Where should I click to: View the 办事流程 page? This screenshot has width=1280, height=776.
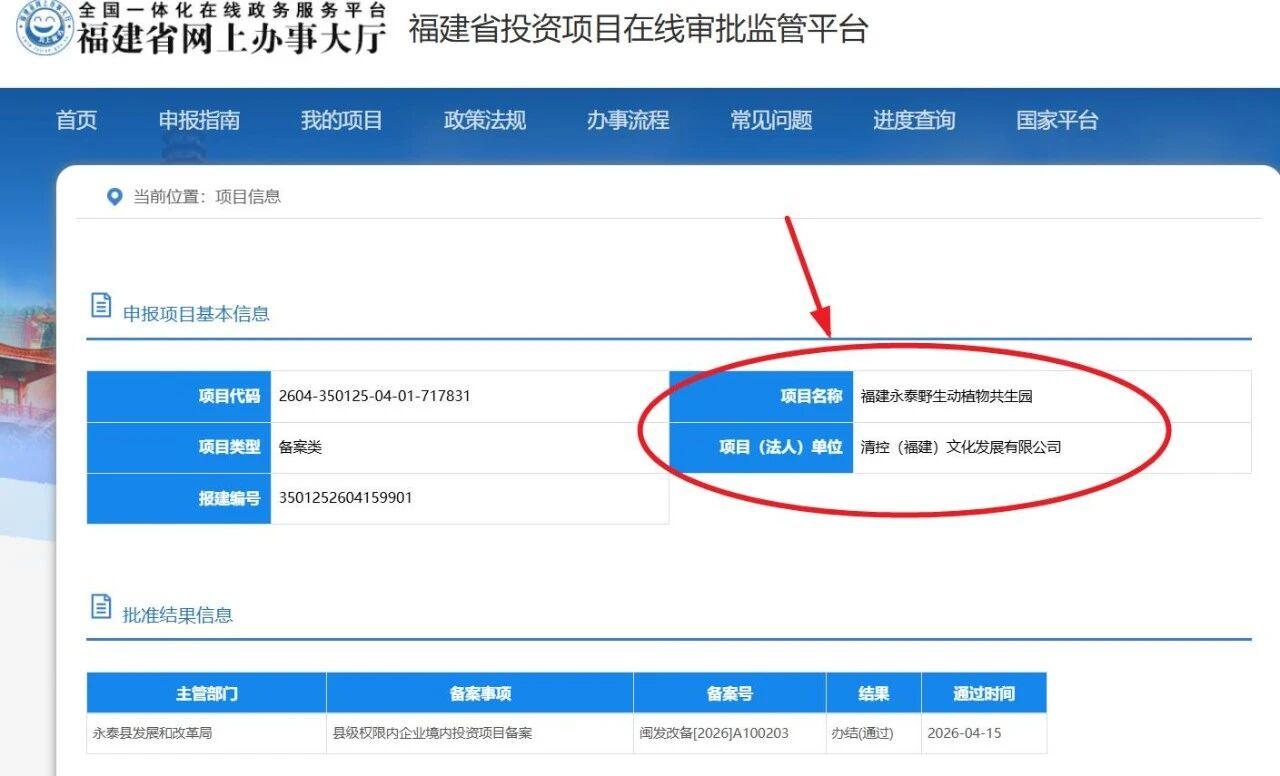626,120
